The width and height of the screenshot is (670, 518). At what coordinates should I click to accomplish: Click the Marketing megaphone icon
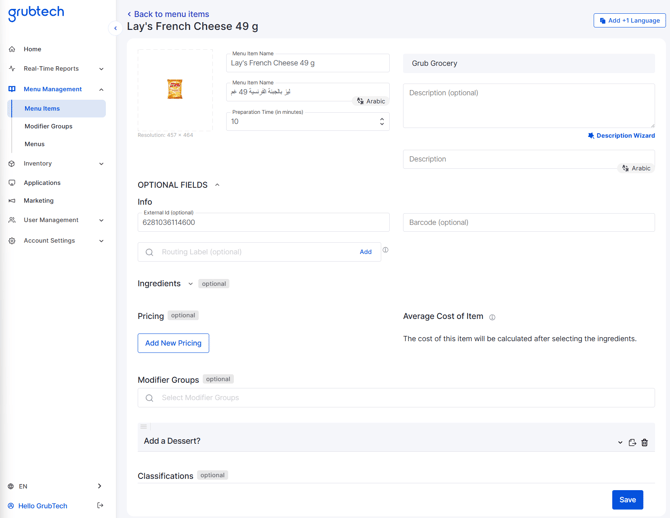coord(12,200)
